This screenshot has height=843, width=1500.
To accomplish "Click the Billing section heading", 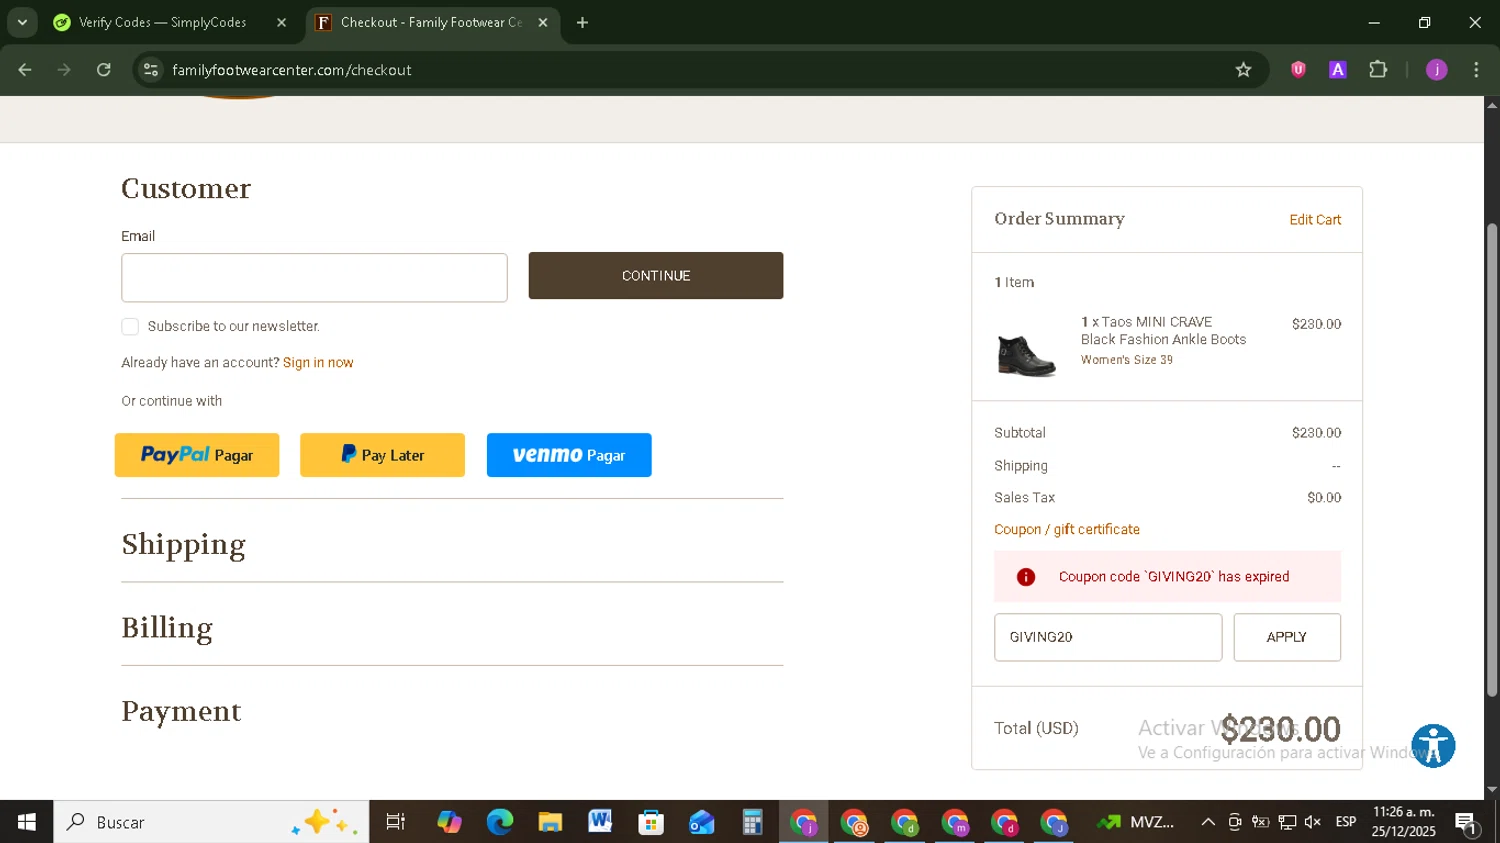I will coord(167,627).
